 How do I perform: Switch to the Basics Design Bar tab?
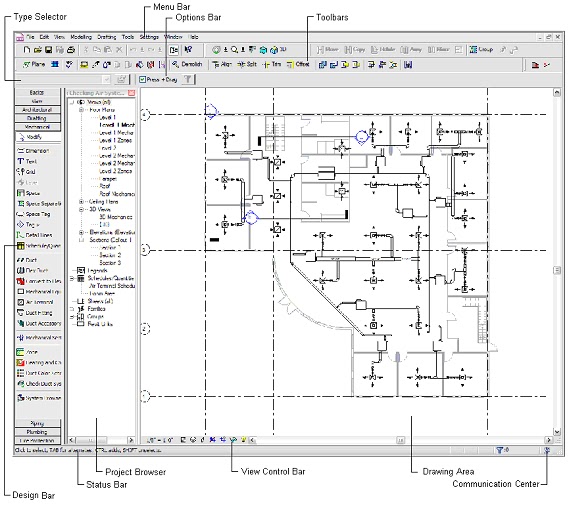37,92
